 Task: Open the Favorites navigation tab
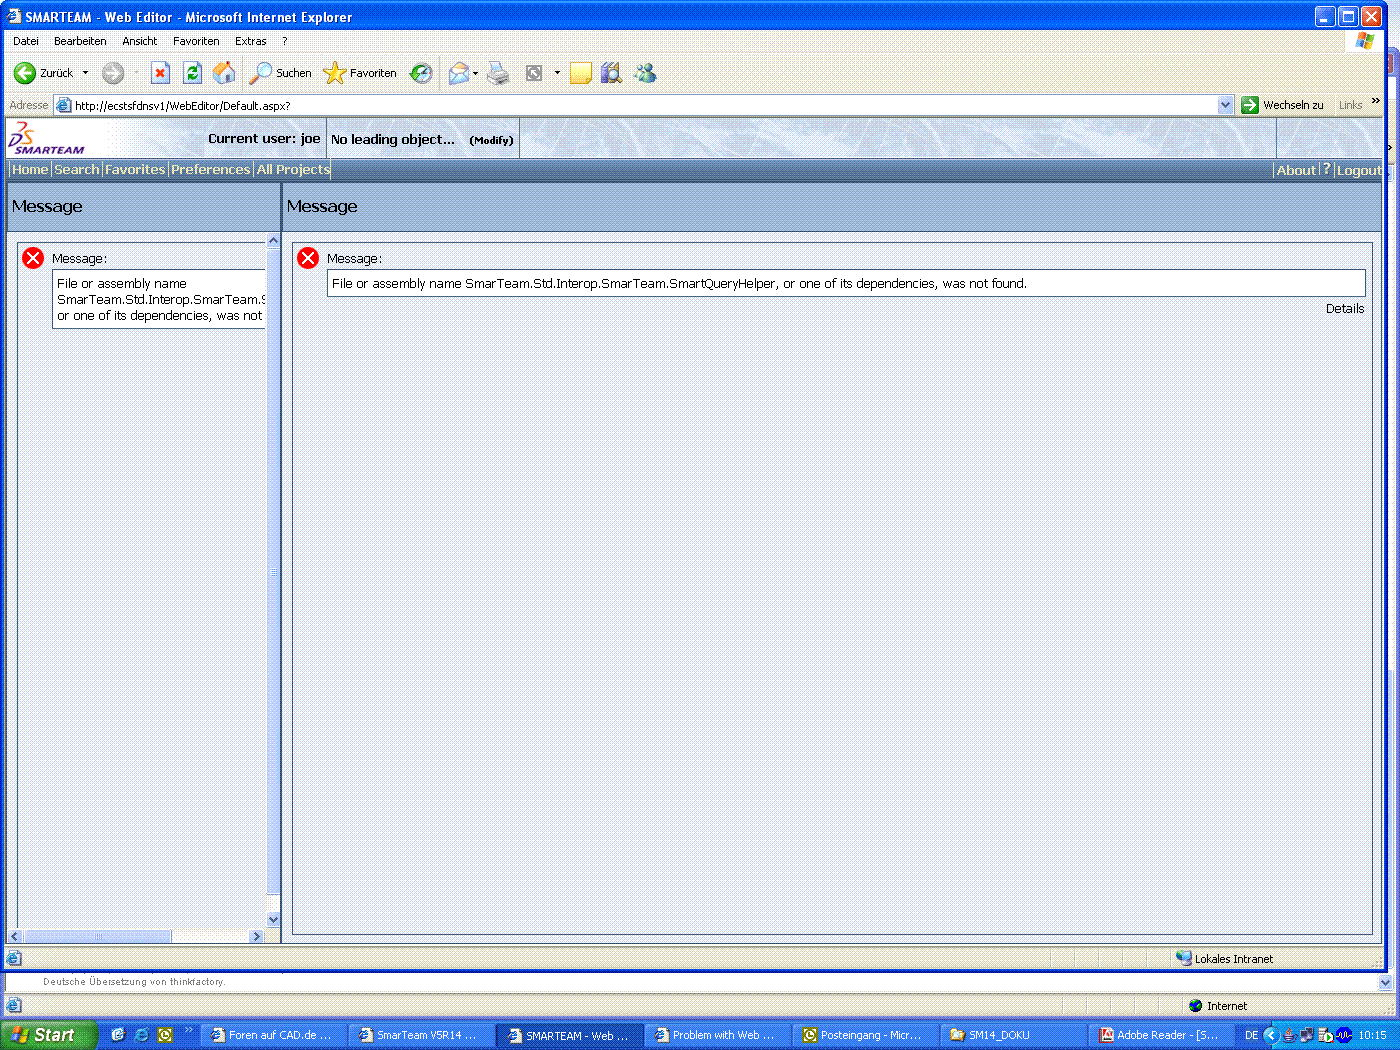[135, 170]
